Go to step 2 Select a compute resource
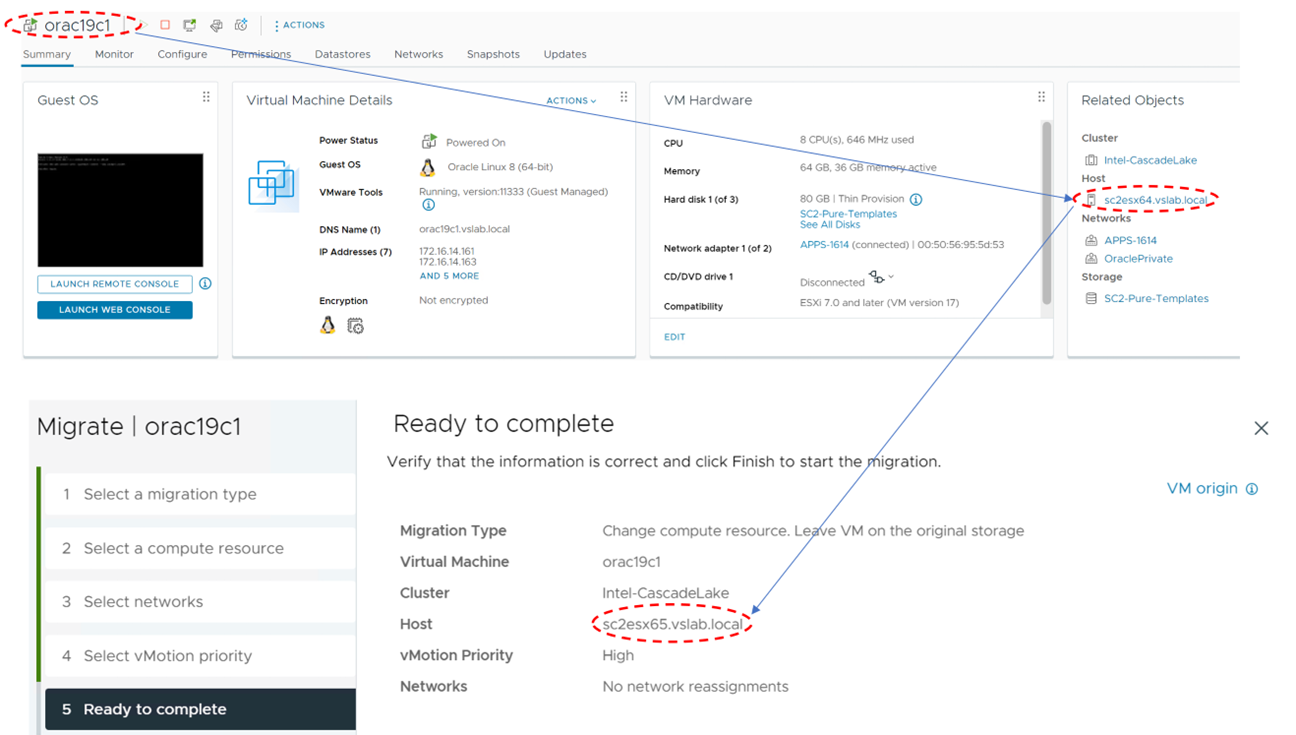The image size is (1296, 735). [200, 548]
